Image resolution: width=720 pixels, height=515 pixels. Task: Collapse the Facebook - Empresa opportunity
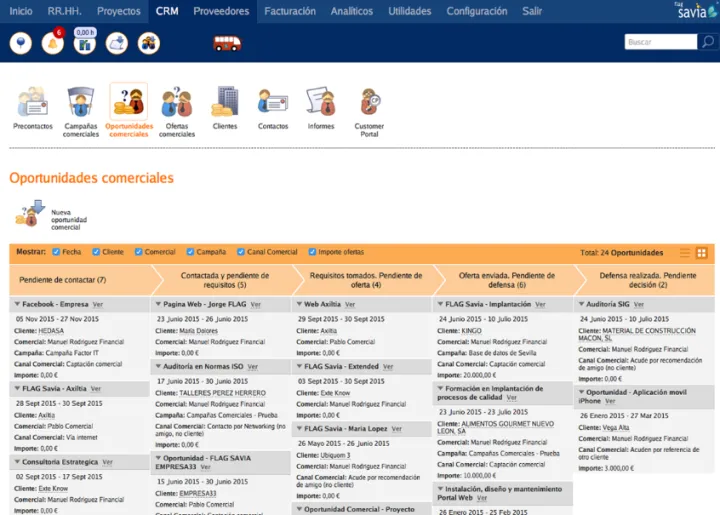16,303
